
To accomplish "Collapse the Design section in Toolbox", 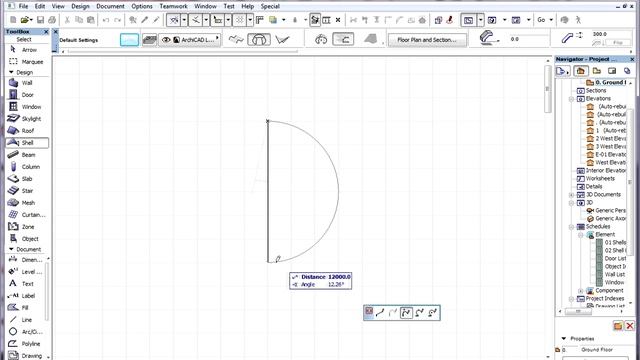I will pyautogui.click(x=11, y=72).
